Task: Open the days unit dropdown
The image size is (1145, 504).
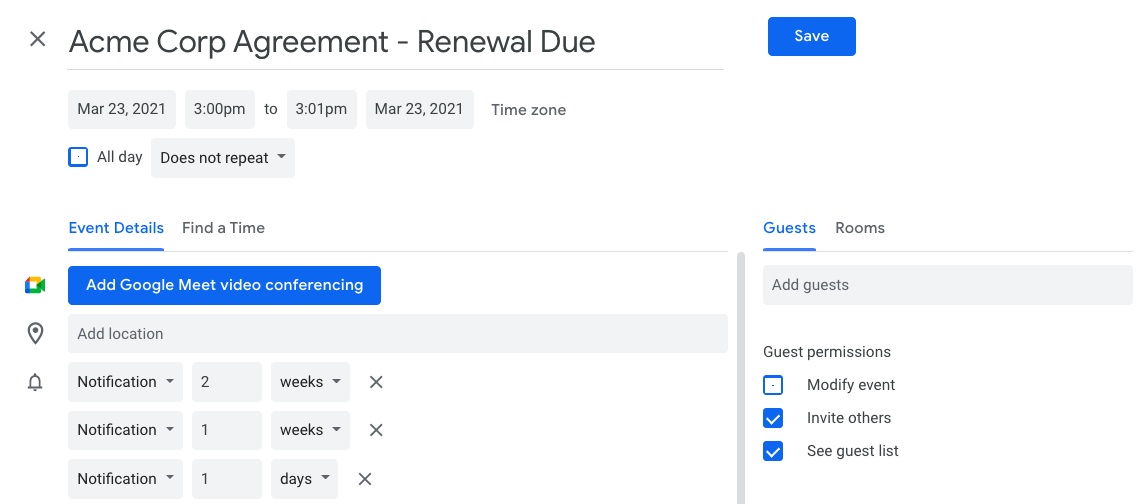Action: 305,479
